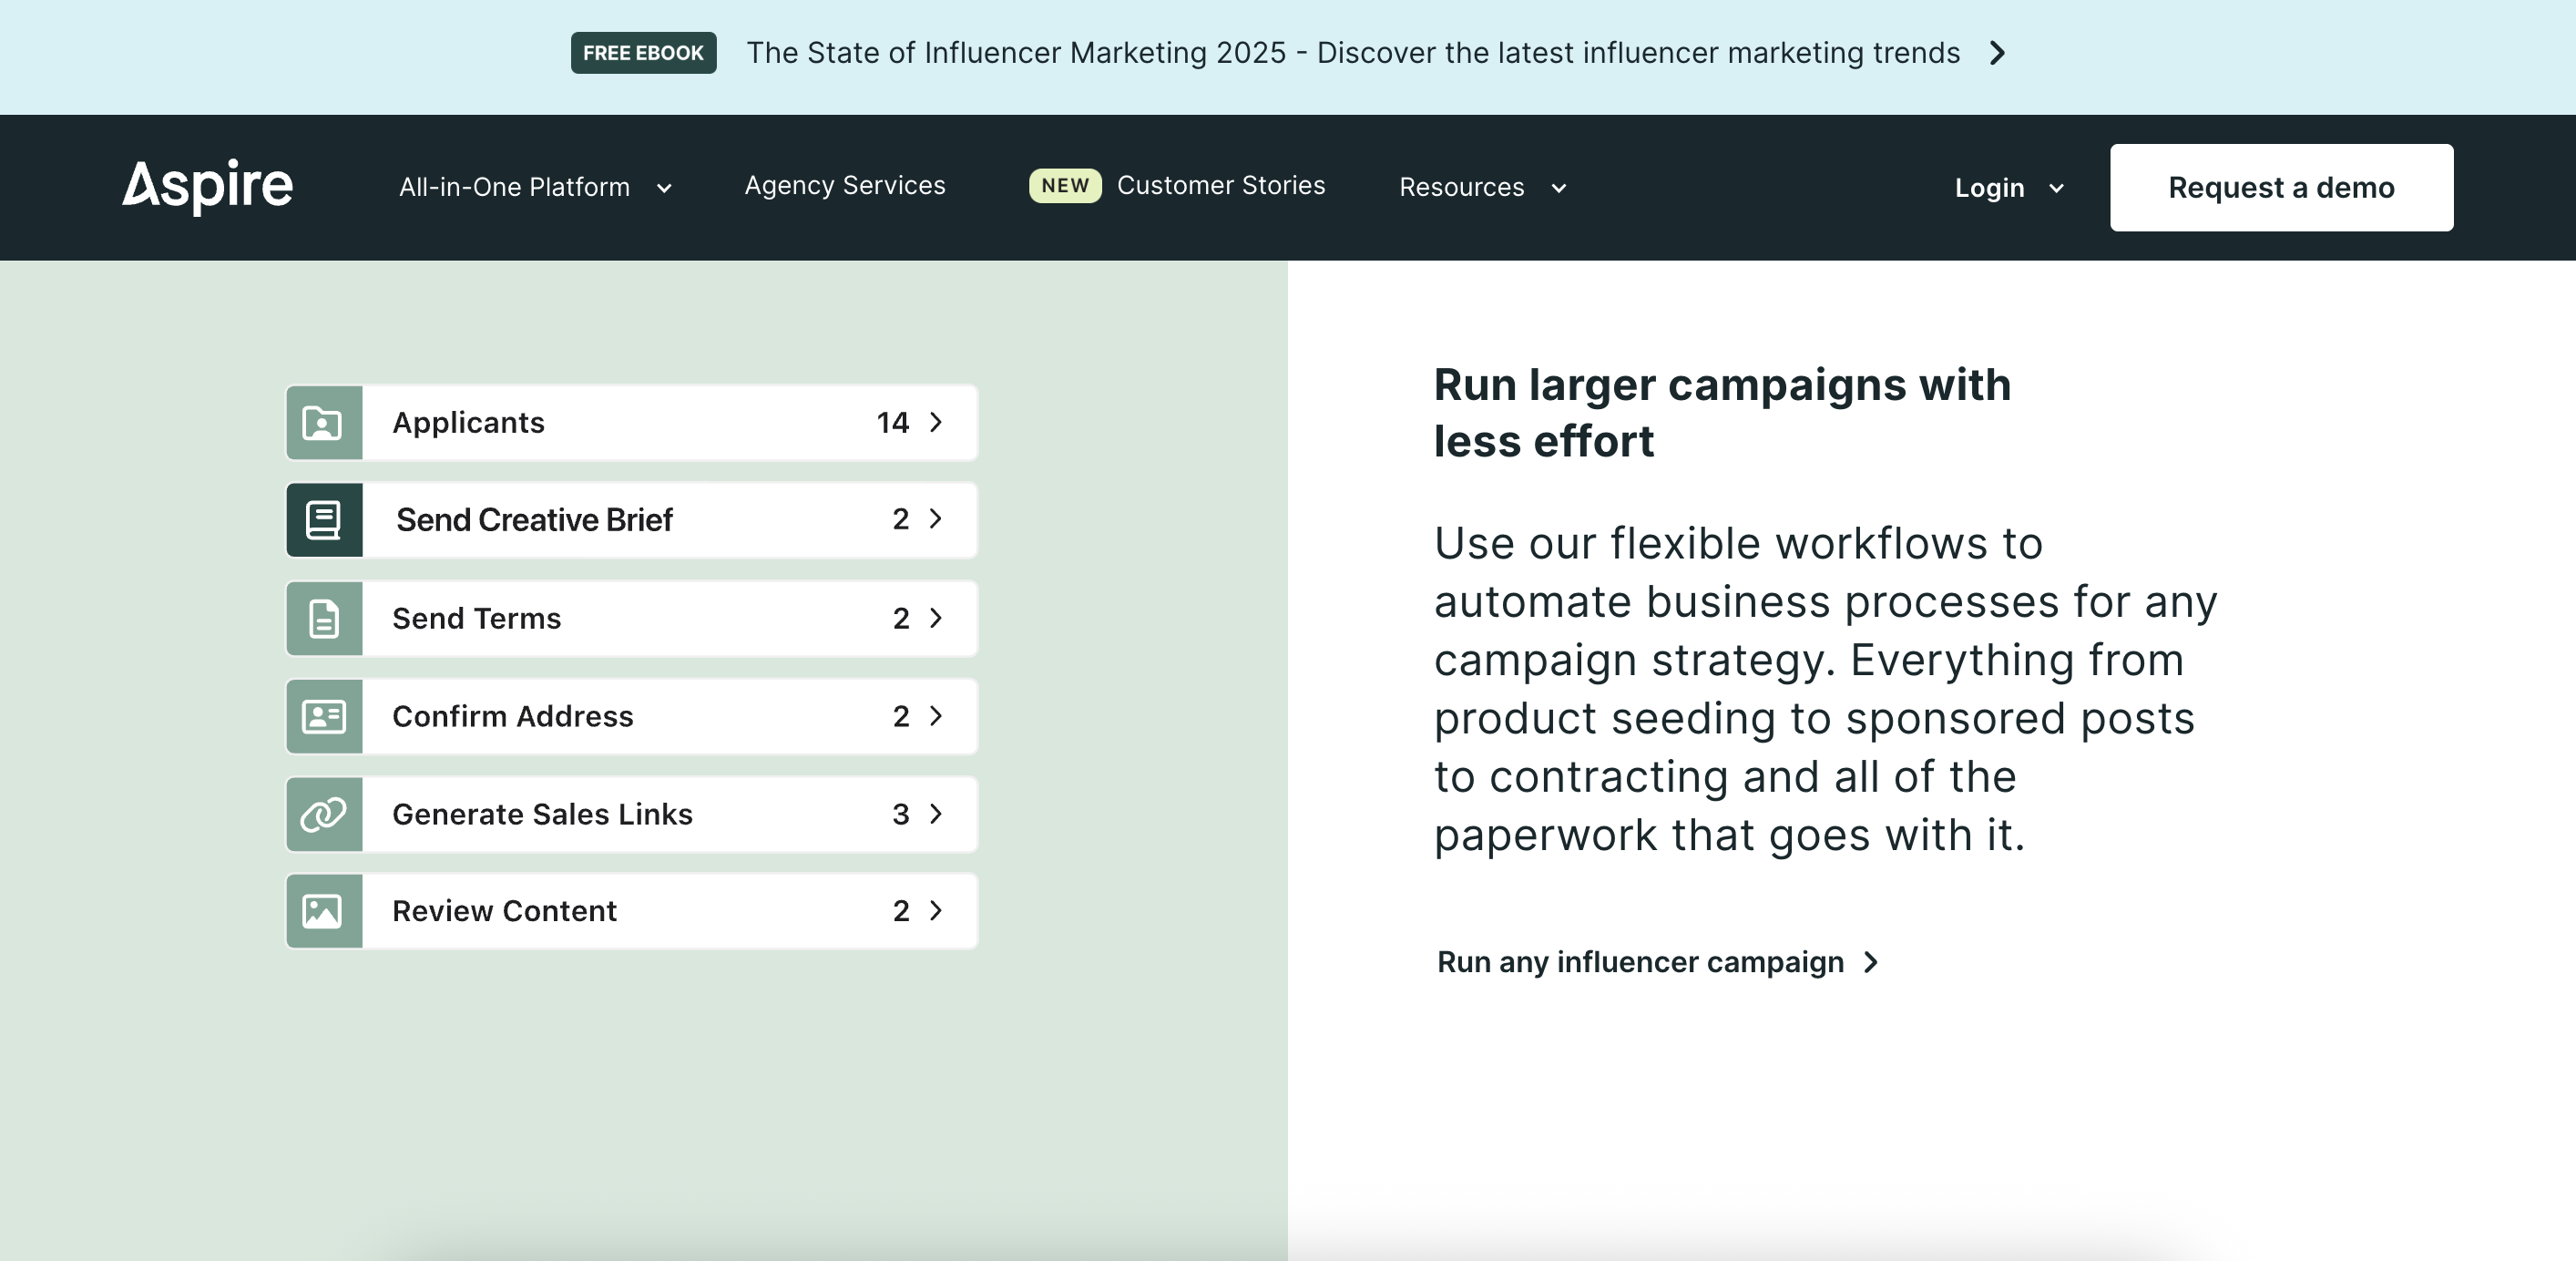Open the Agency Services menu item
The image size is (2576, 1261).
point(844,186)
